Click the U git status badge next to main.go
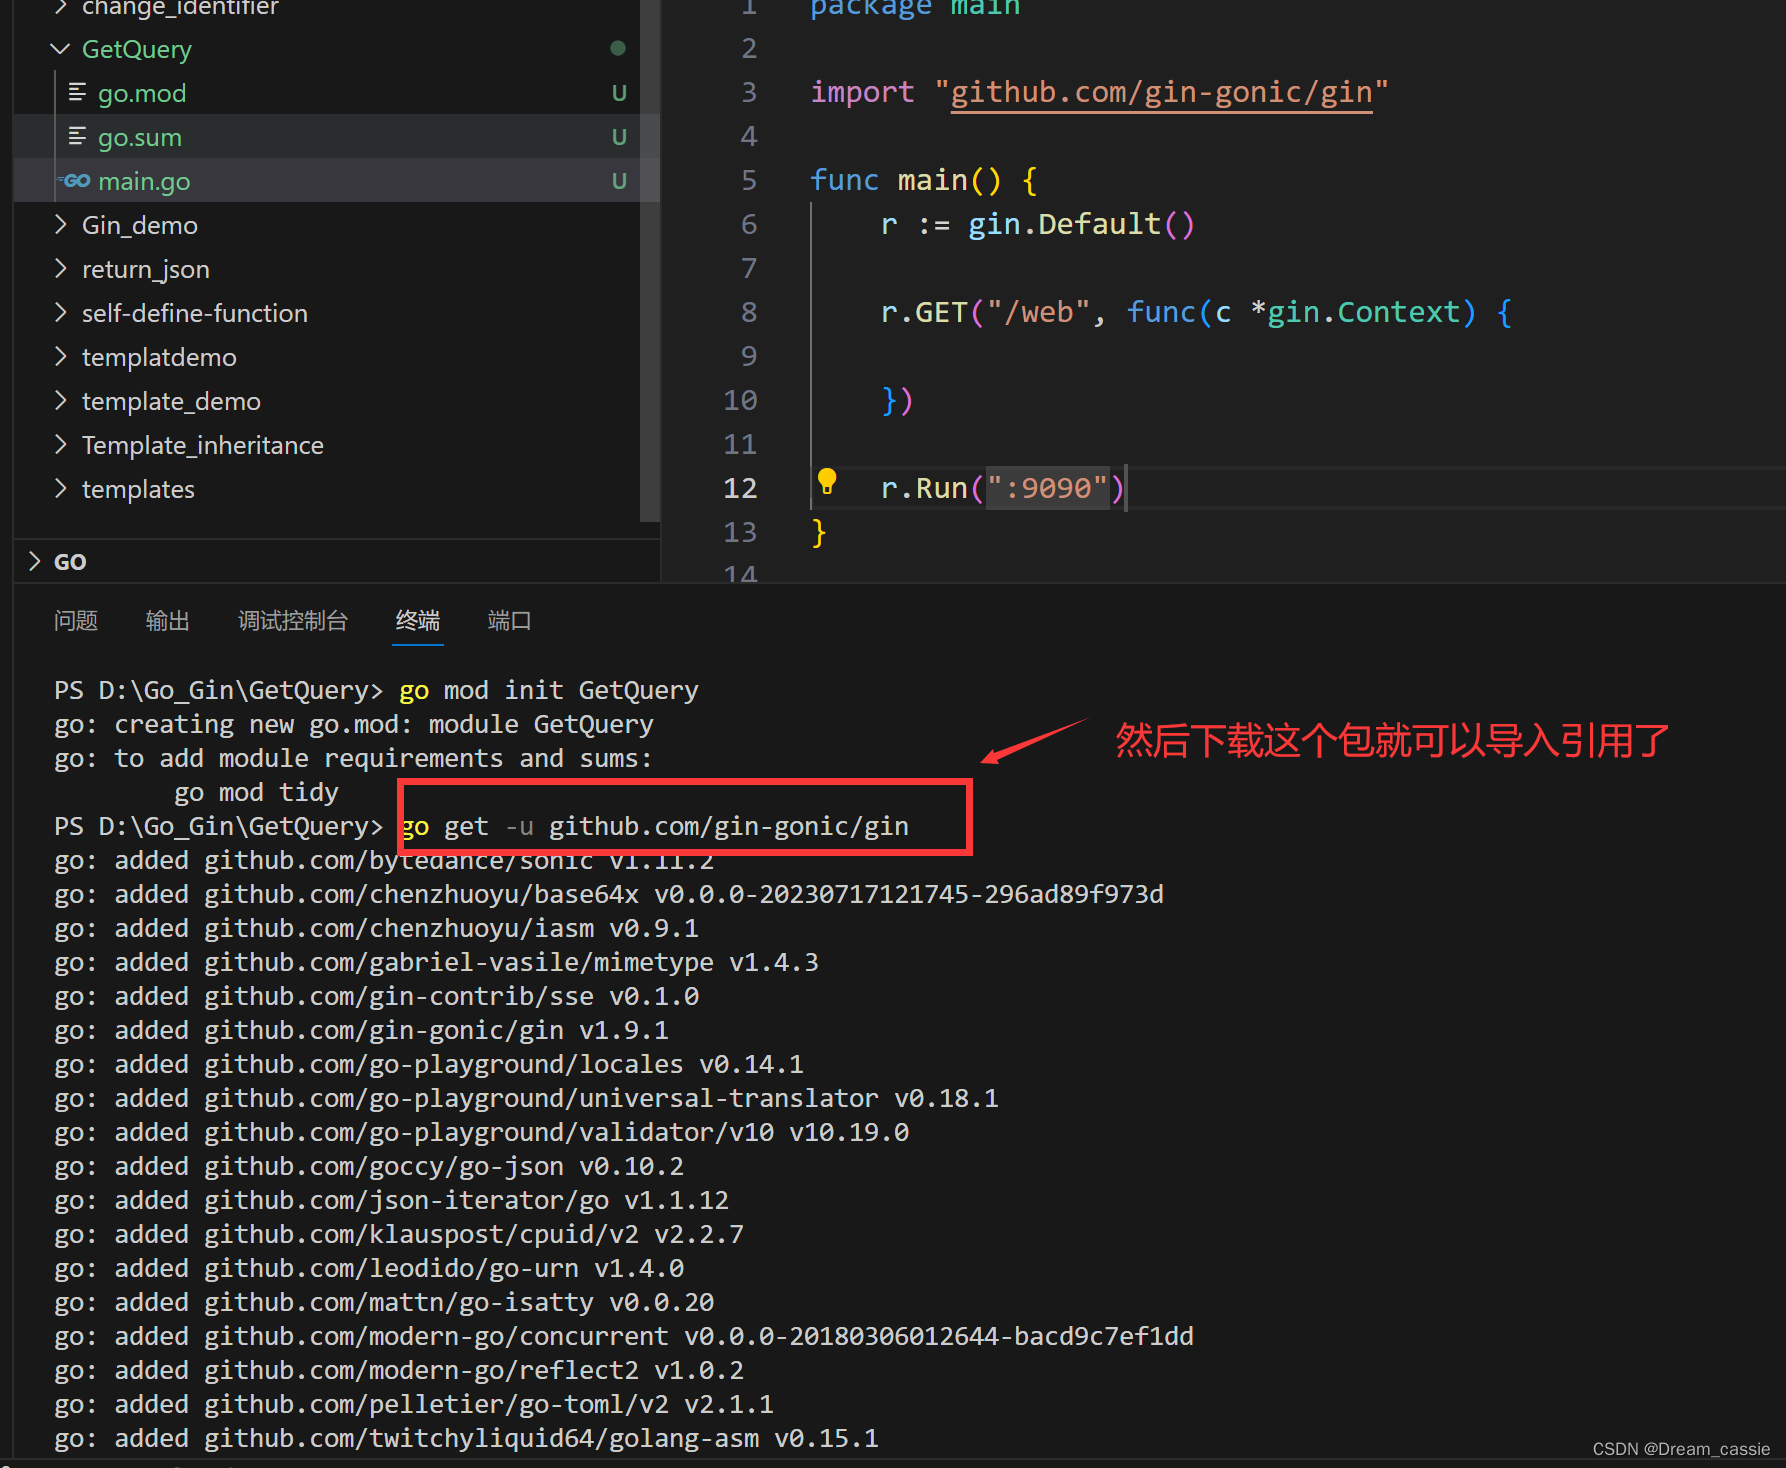The width and height of the screenshot is (1786, 1468). (619, 181)
